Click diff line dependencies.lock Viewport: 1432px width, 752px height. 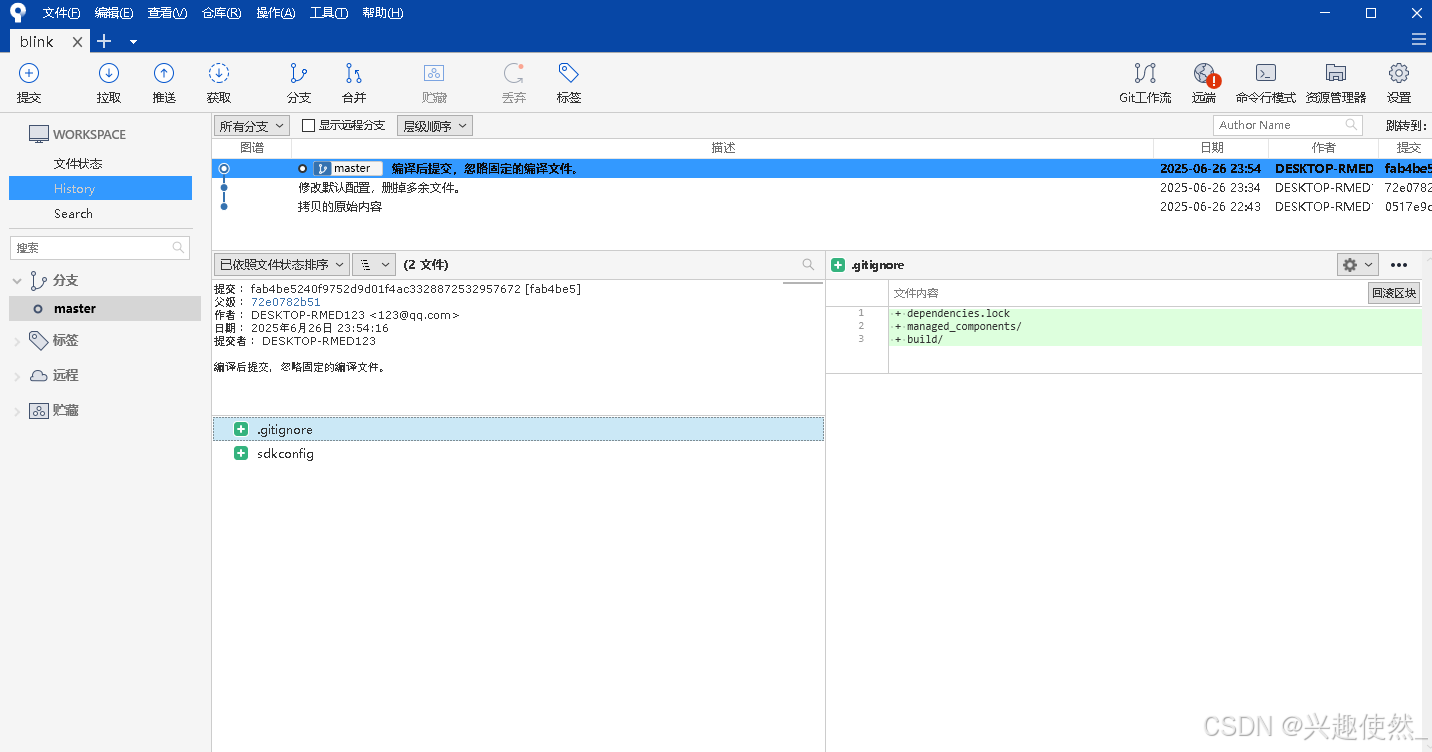(958, 314)
